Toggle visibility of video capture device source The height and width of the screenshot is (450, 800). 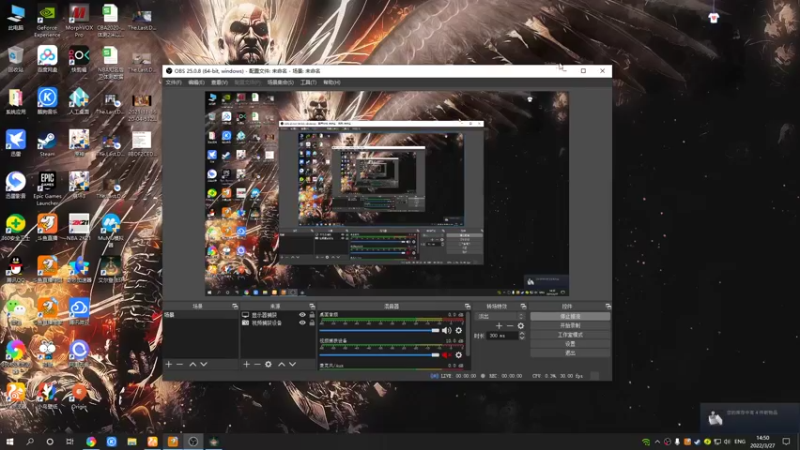click(x=302, y=323)
